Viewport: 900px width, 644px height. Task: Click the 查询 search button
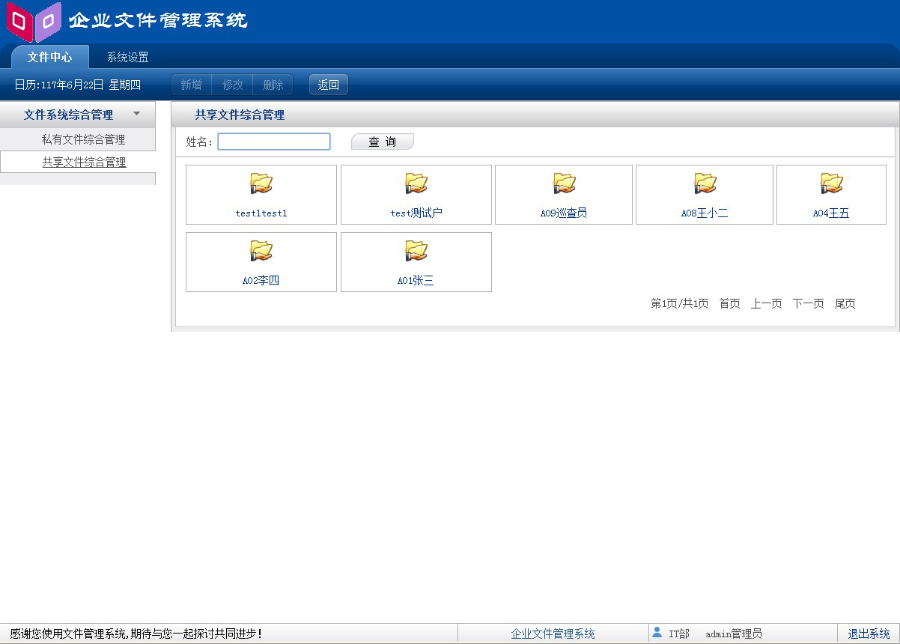[x=381, y=141]
